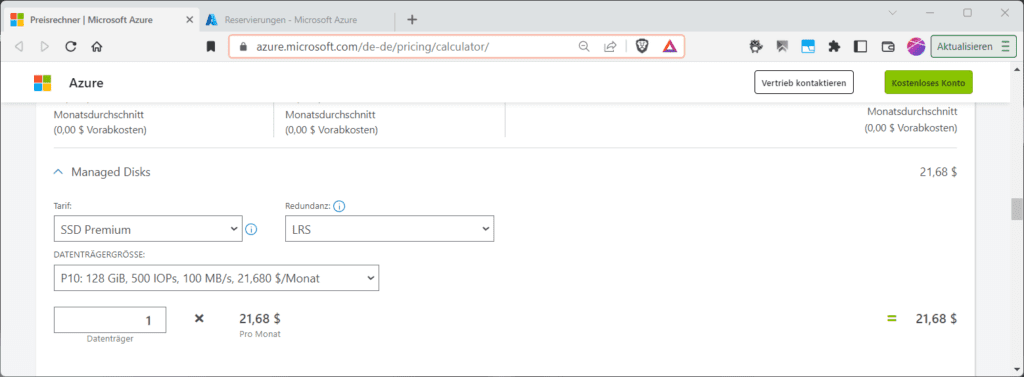This screenshot has height=377, width=1024.
Task: Share this page via share icon
Action: [x=610, y=46]
